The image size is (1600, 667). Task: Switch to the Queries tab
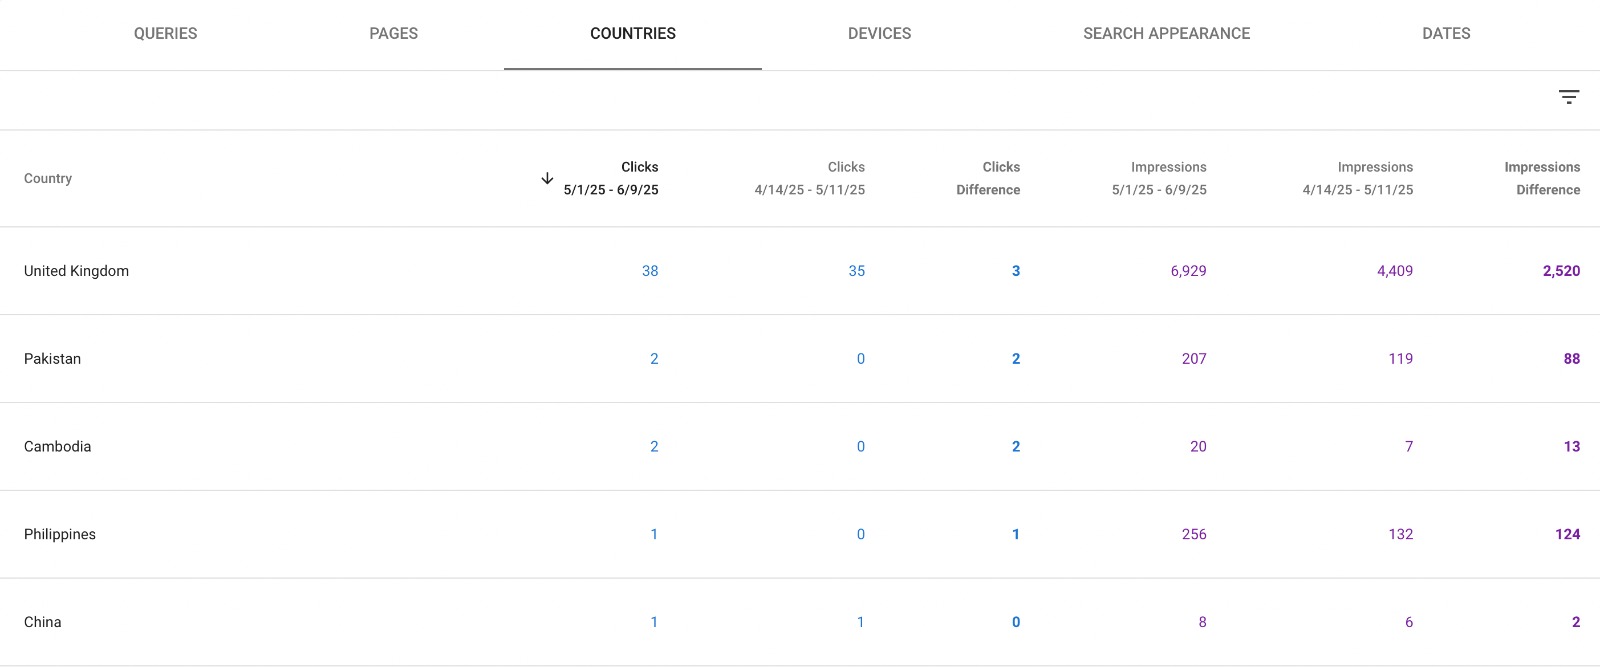pos(166,34)
